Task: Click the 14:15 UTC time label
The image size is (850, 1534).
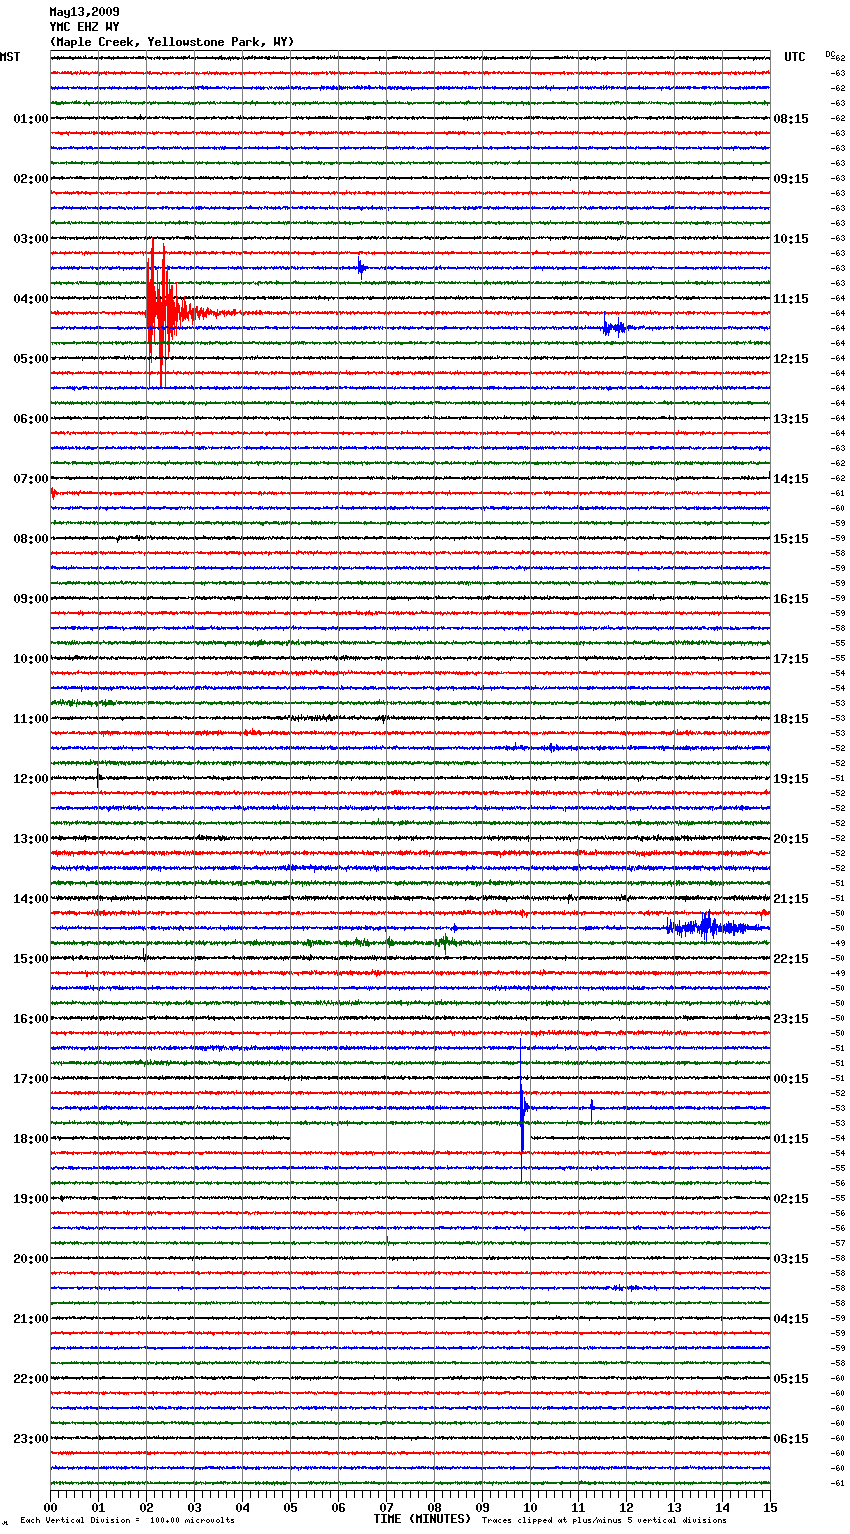Action: [x=791, y=479]
